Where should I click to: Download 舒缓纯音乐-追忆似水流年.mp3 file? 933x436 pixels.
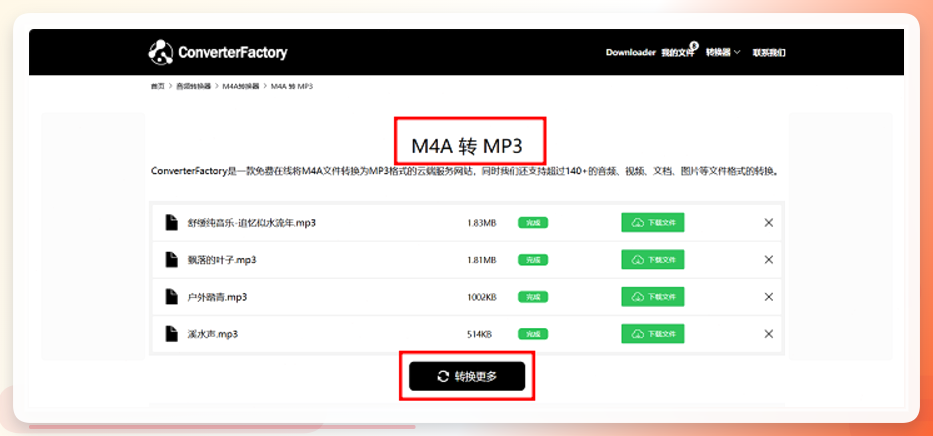pyautogui.click(x=653, y=222)
